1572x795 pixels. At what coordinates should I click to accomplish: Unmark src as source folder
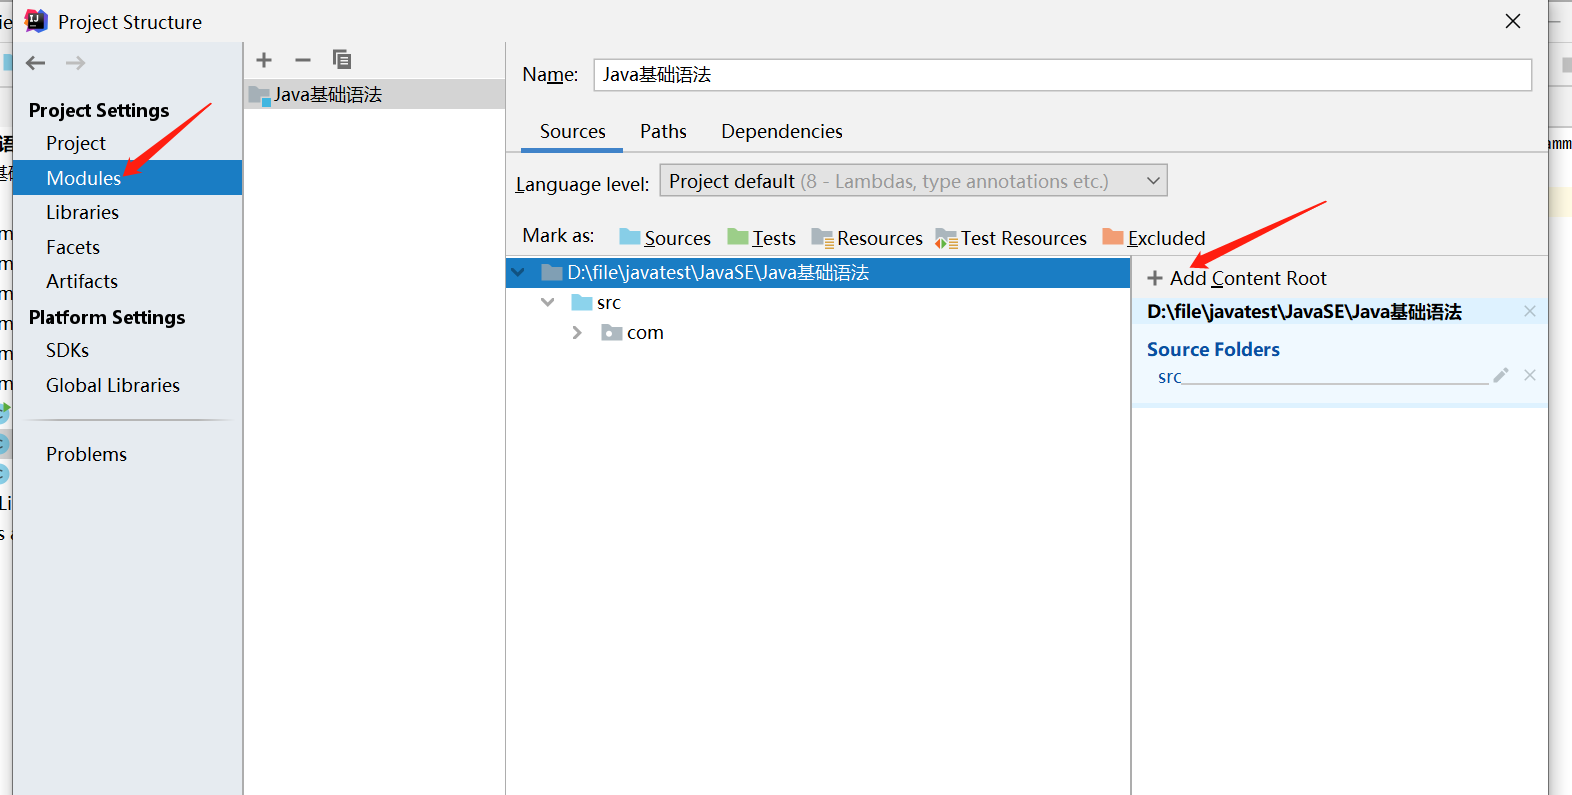pyautogui.click(x=1530, y=375)
